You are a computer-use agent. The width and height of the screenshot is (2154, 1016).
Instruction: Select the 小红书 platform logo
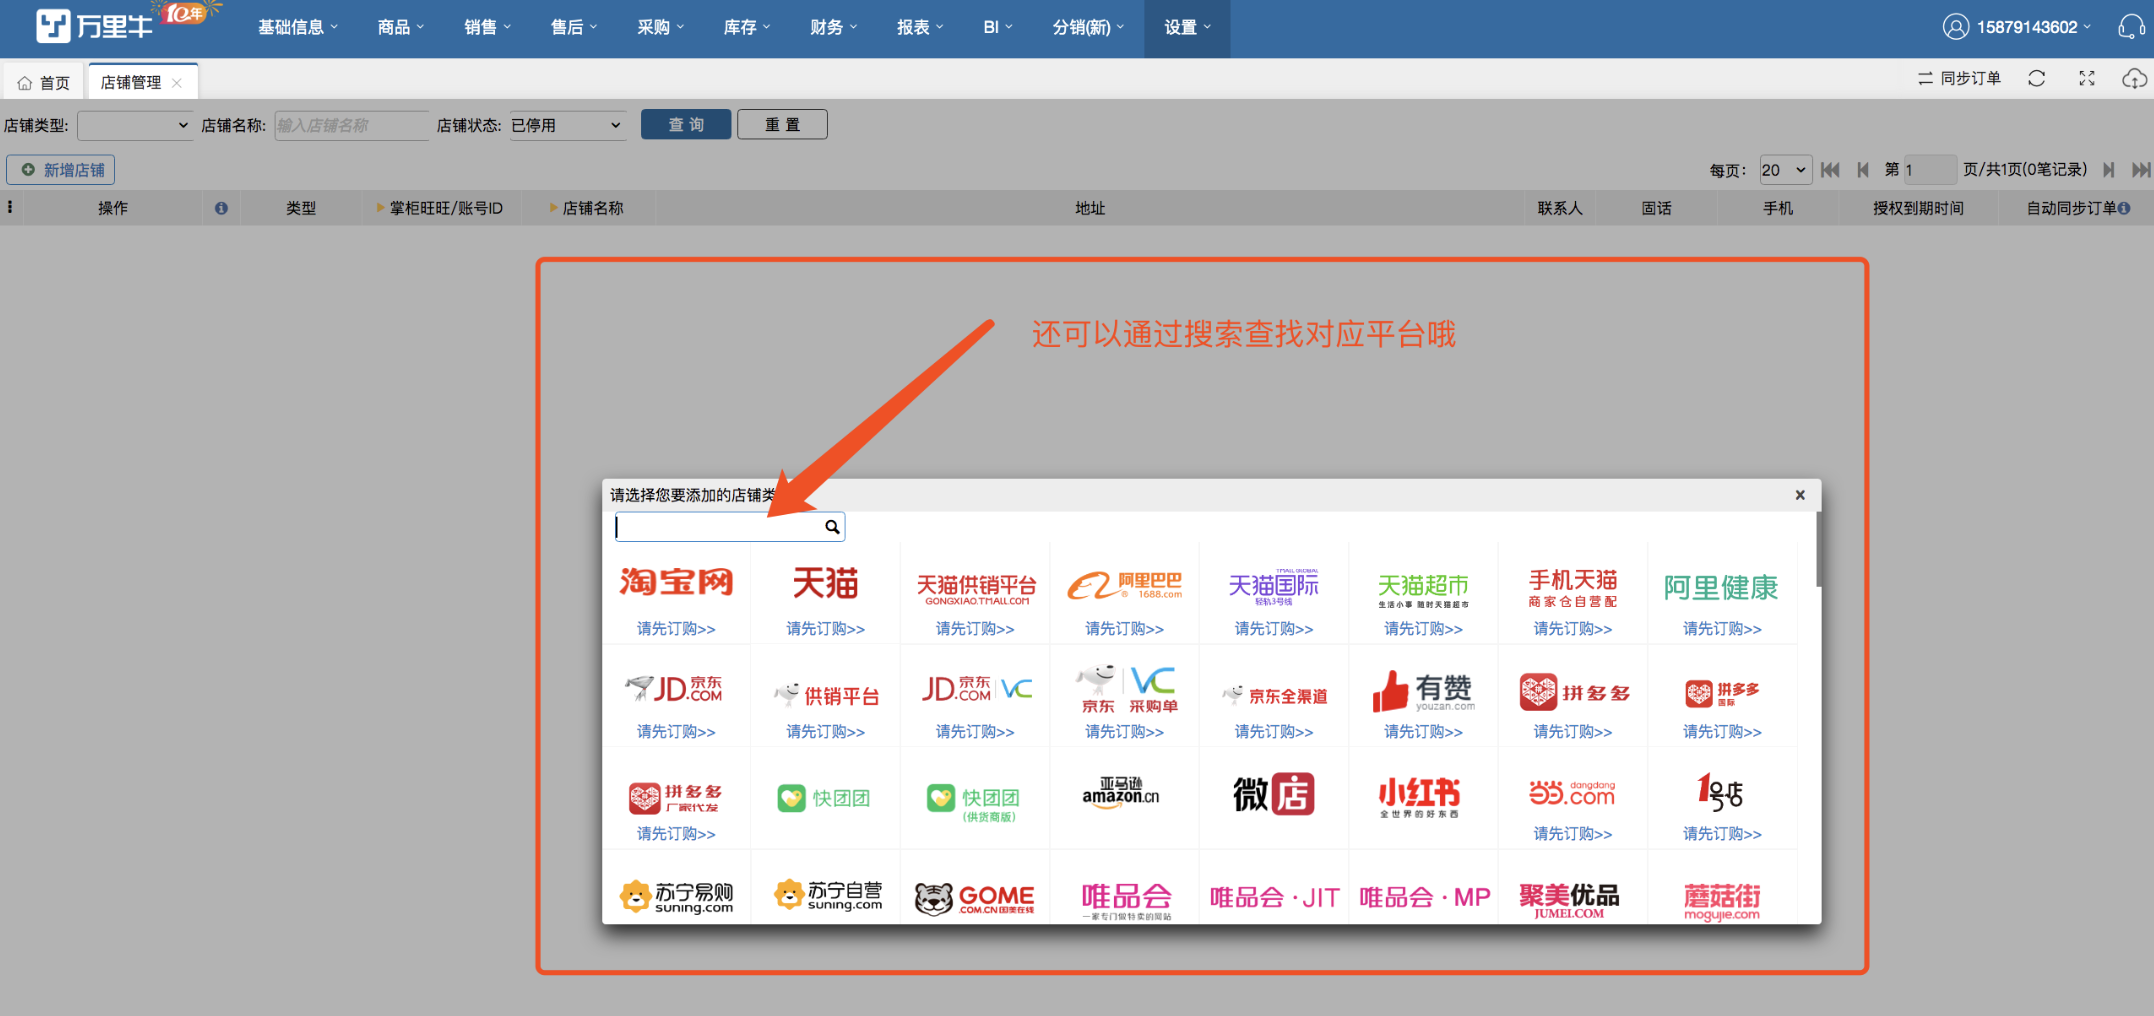(x=1420, y=797)
